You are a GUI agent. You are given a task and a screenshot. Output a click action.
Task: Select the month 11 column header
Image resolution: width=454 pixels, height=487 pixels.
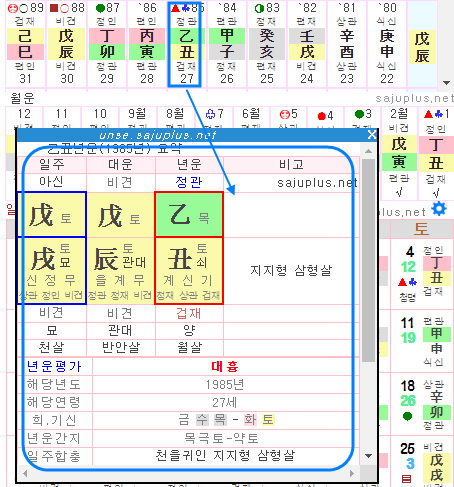pos(62,114)
